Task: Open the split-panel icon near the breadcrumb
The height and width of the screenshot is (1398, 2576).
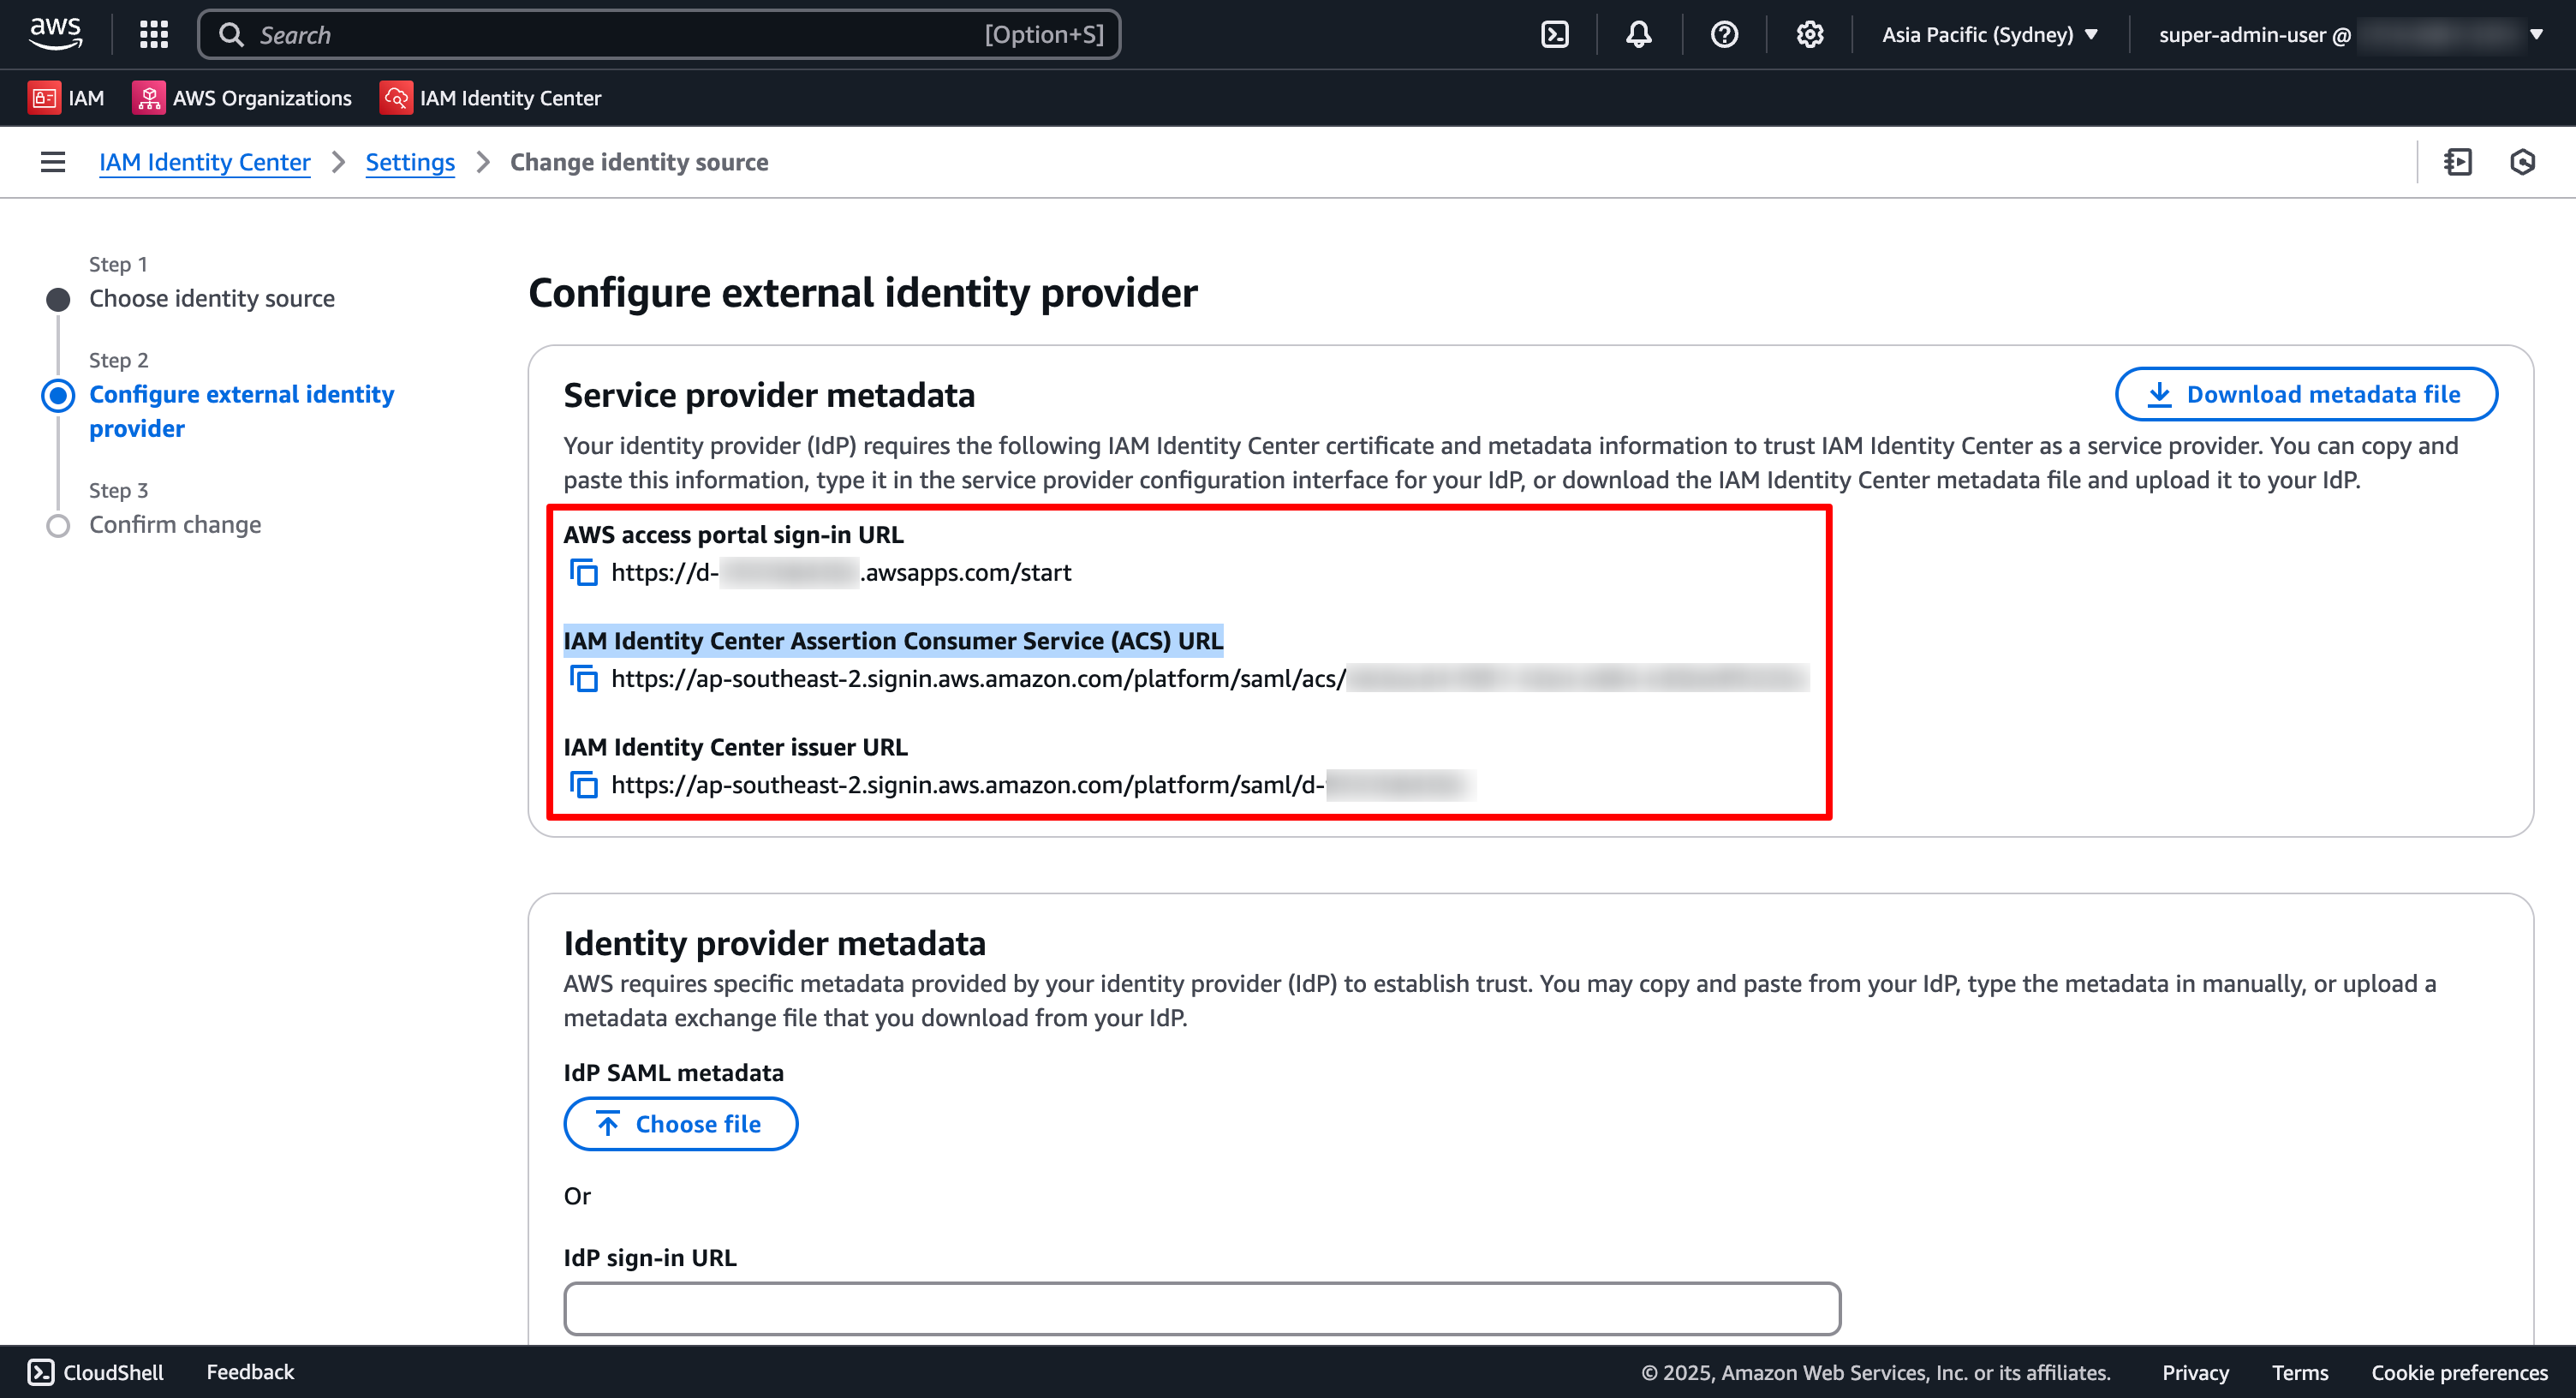Action: [2459, 161]
